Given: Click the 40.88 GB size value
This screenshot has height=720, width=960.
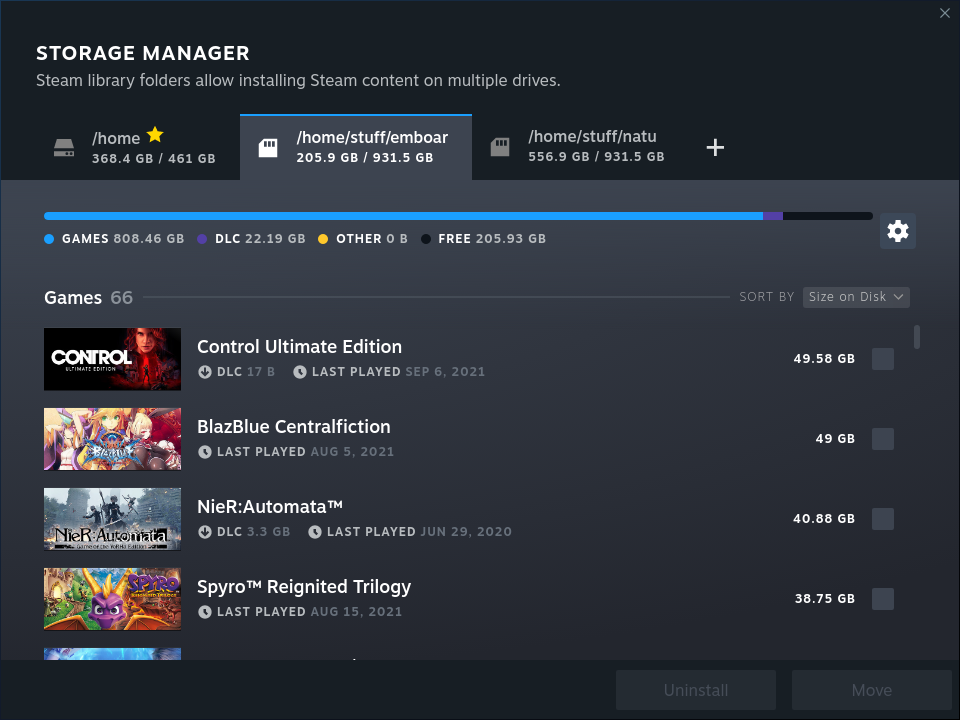Looking at the screenshot, I should (x=824, y=519).
